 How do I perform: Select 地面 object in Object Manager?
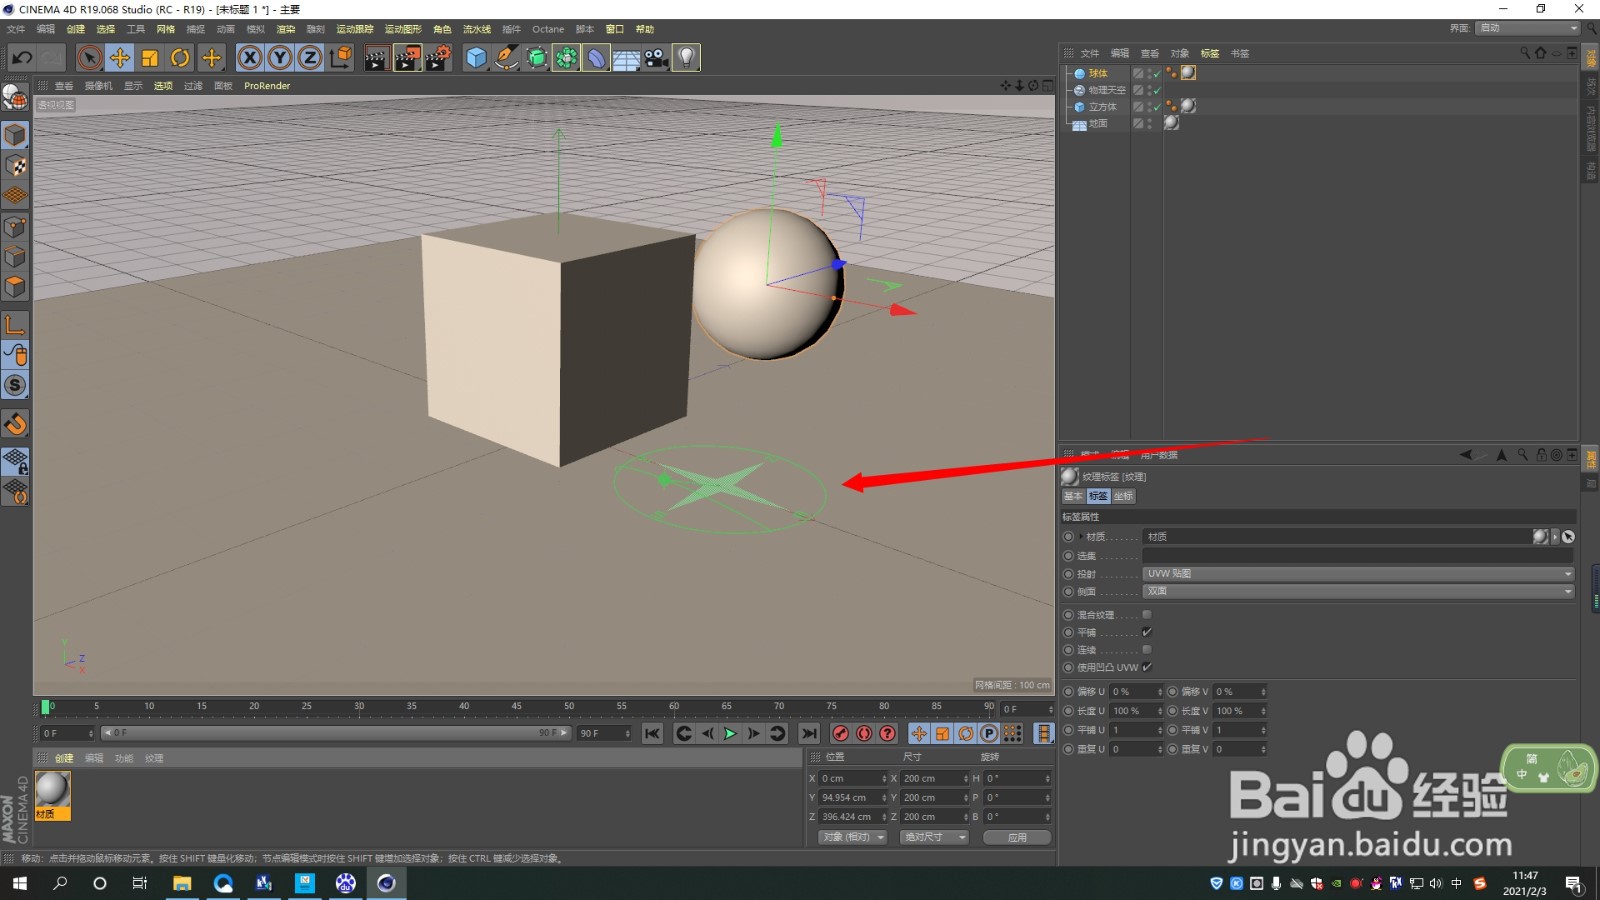click(1098, 123)
